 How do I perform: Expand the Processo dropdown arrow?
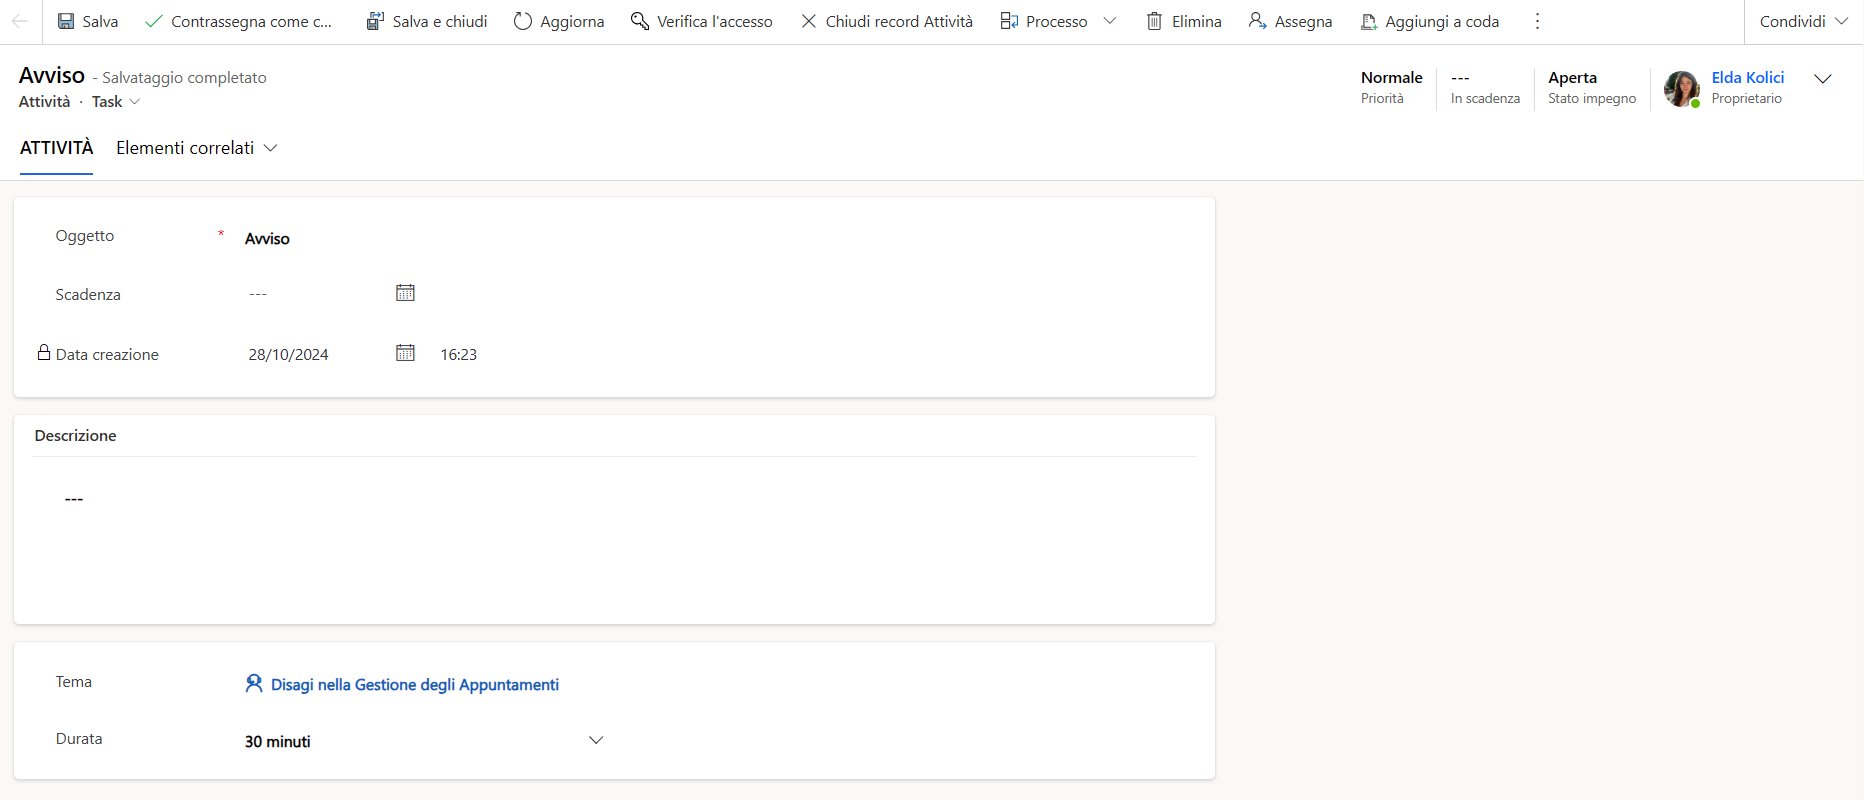1109,21
